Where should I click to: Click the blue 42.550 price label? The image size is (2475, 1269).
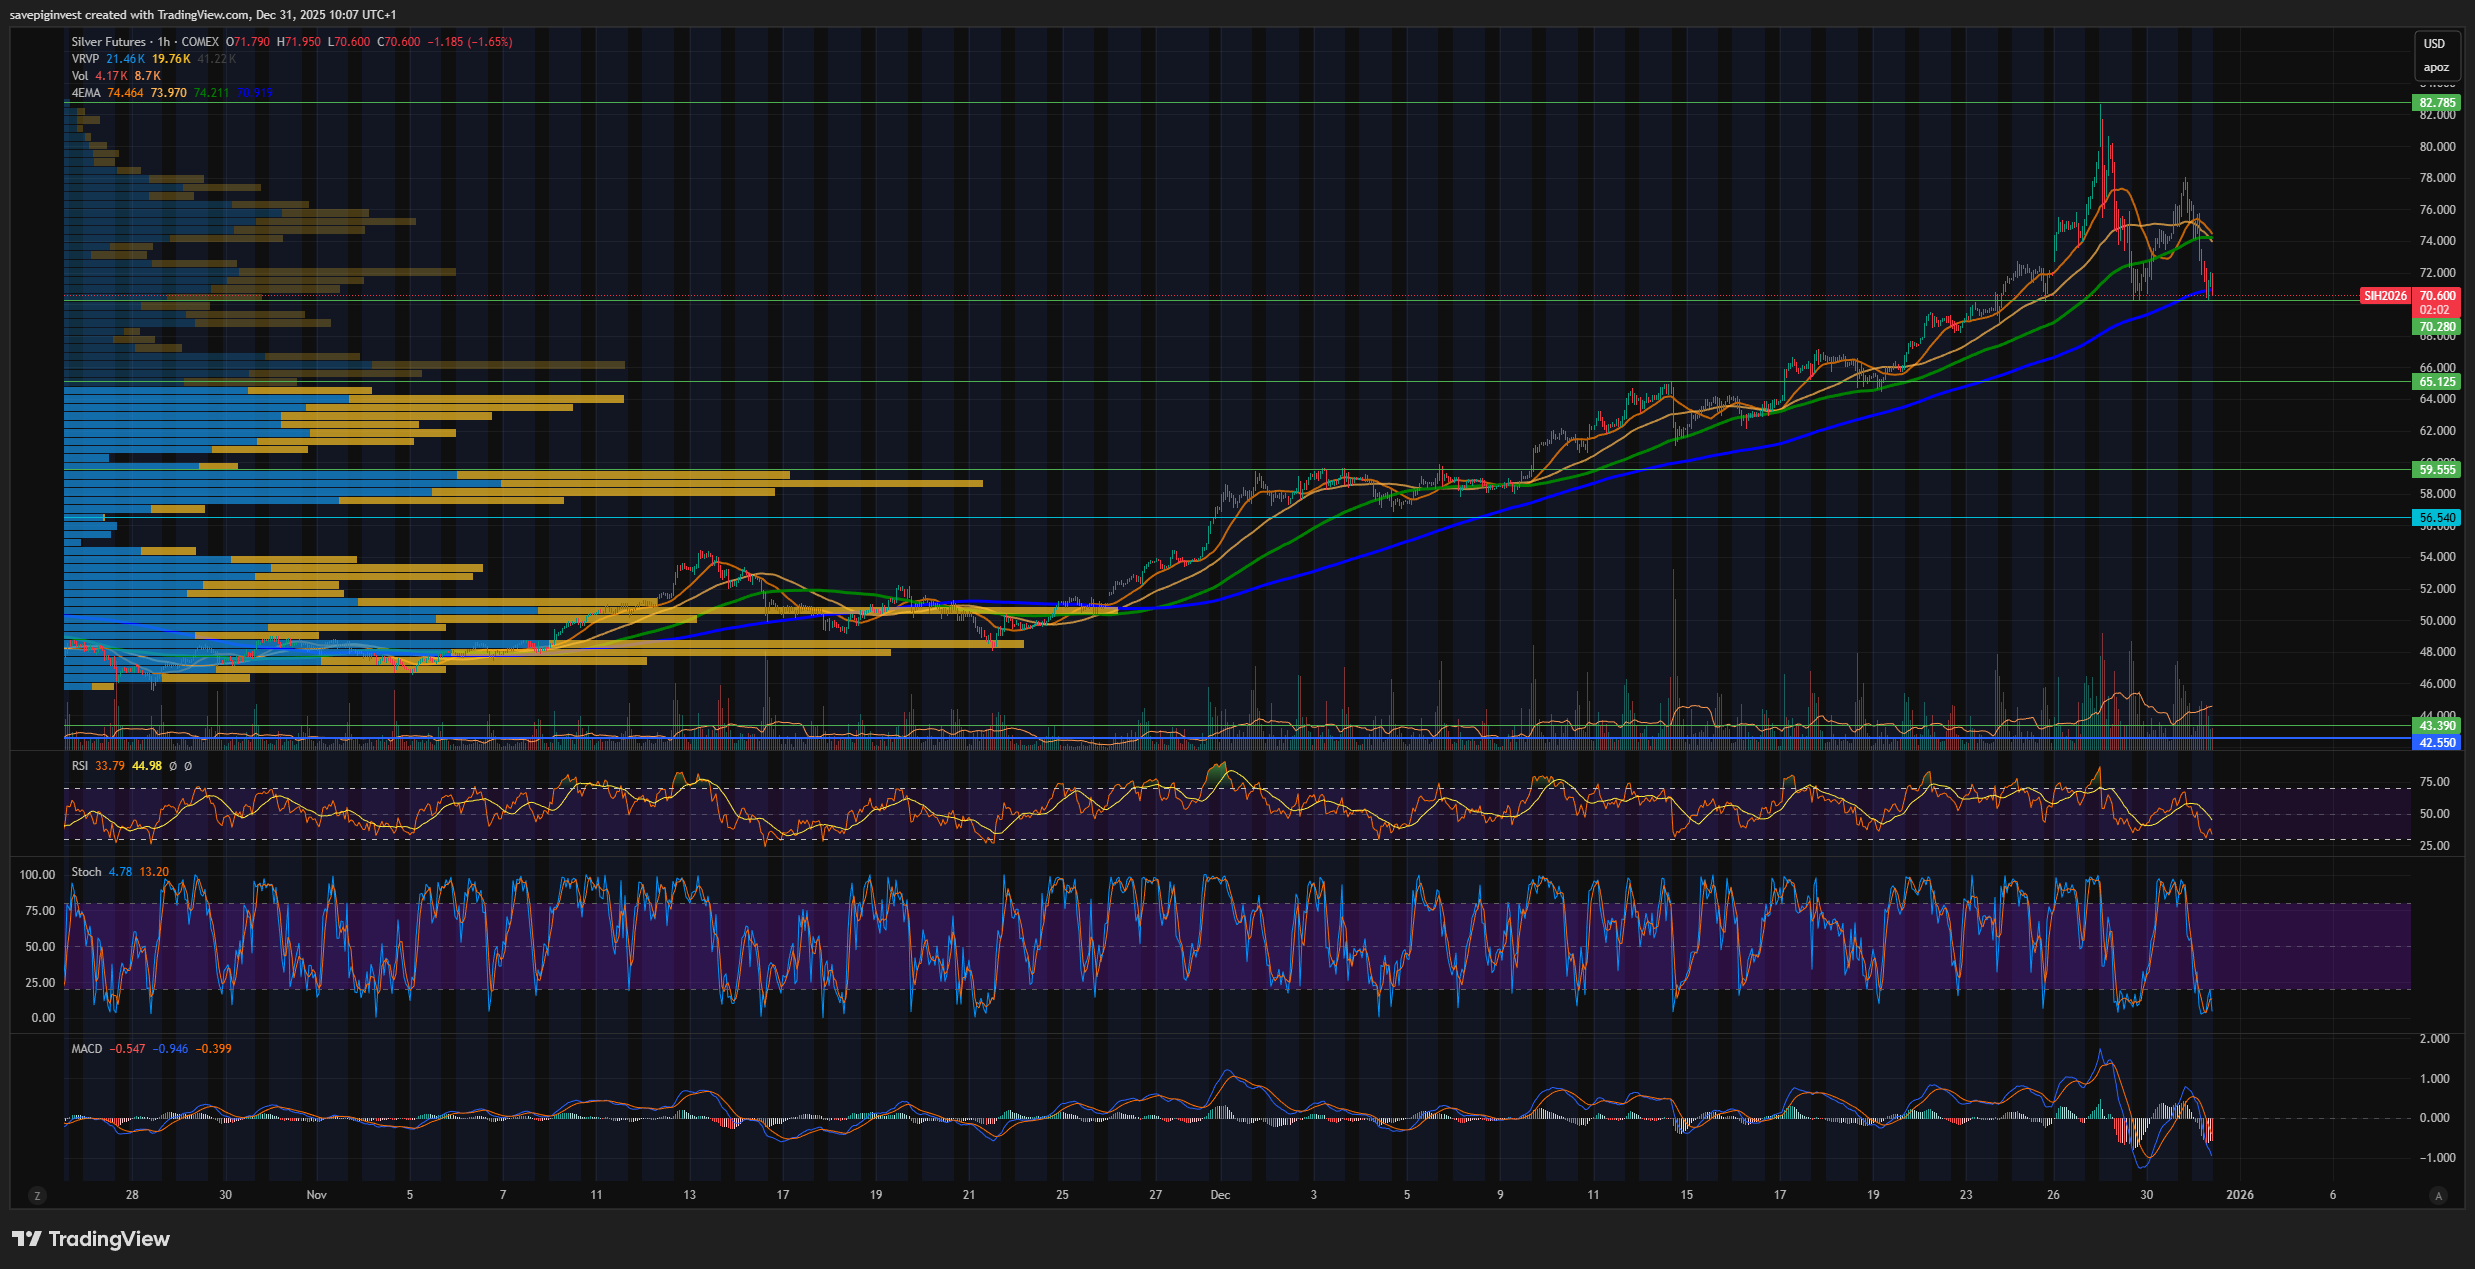tap(2437, 743)
